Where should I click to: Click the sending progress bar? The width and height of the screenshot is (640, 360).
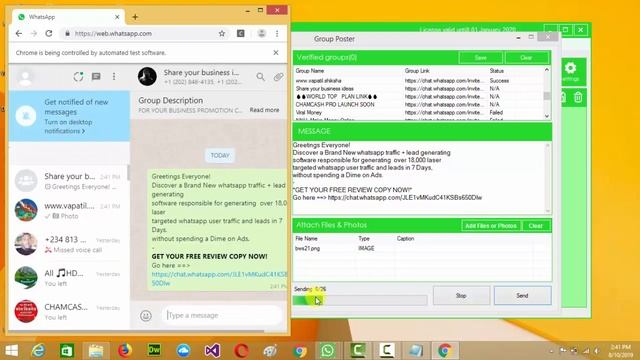[360, 300]
